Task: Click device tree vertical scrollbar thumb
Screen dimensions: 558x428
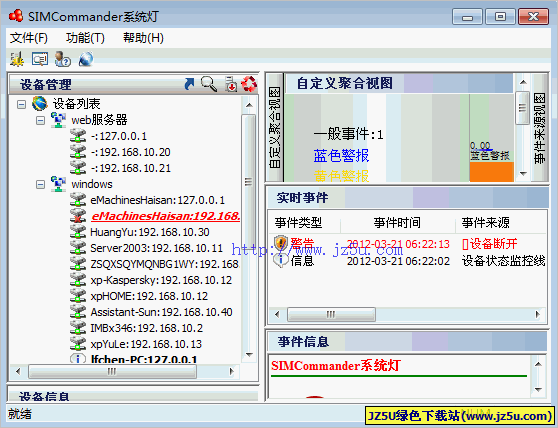Action: (x=248, y=182)
